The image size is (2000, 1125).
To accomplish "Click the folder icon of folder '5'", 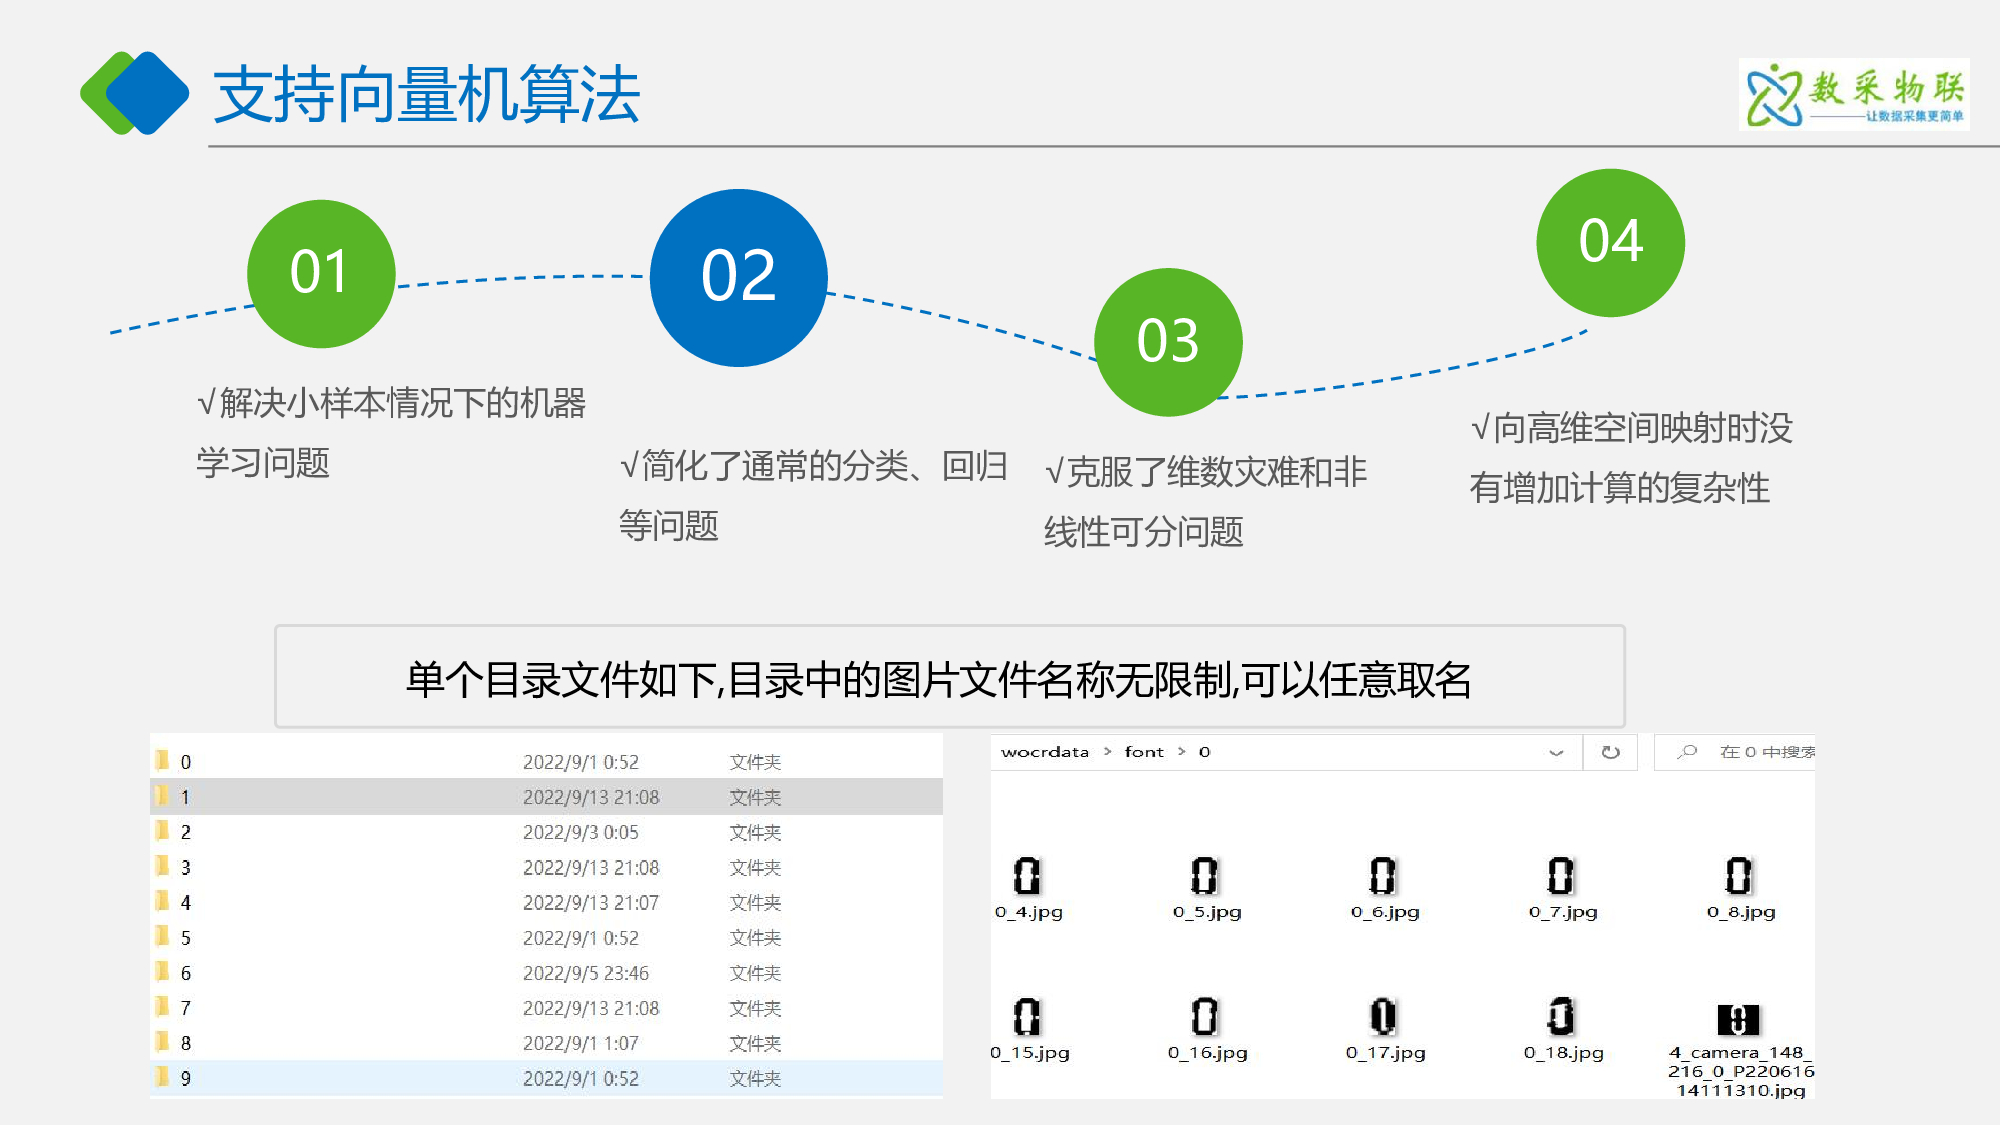I will pyautogui.click(x=162, y=937).
